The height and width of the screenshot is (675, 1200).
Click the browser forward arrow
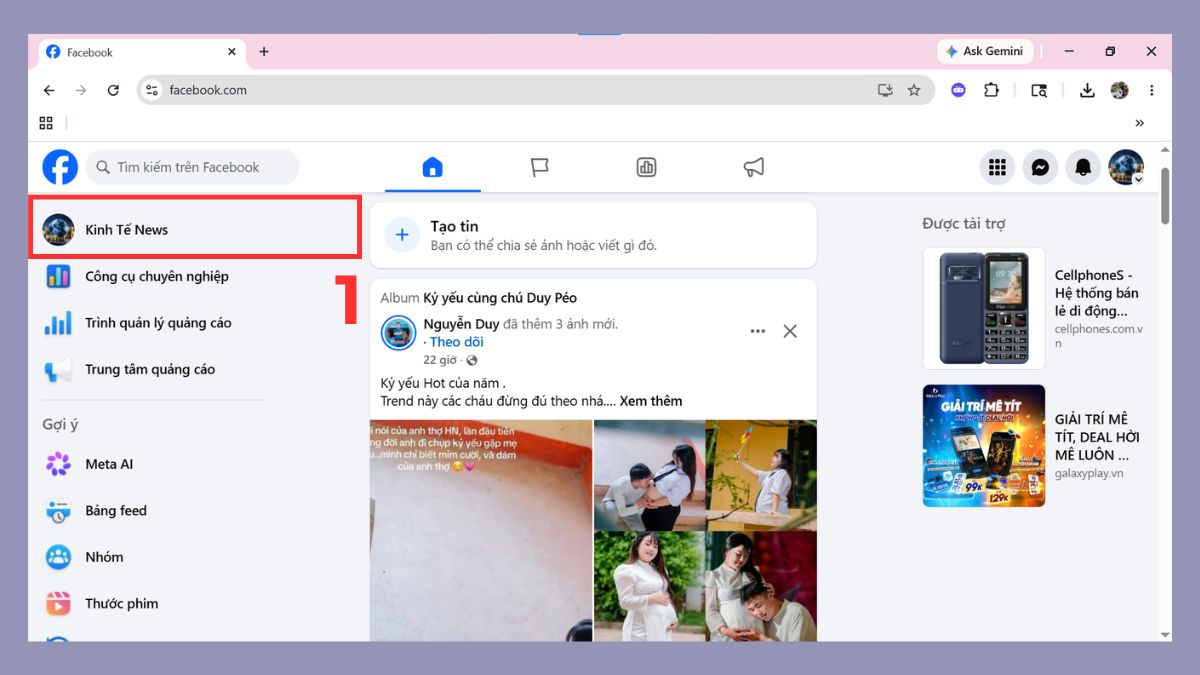coord(81,90)
